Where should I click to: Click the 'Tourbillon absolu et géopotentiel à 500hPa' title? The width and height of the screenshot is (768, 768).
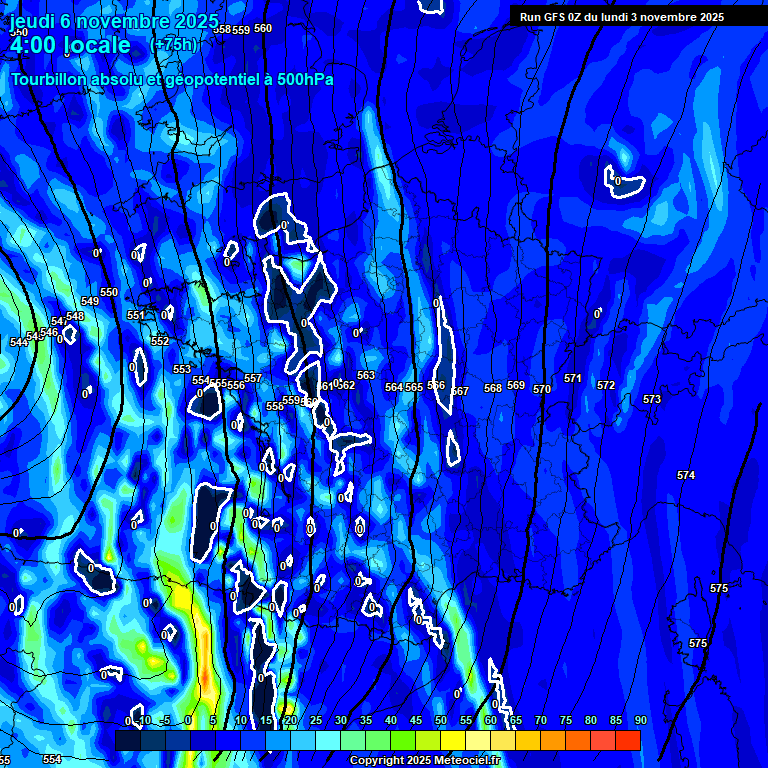(172, 80)
